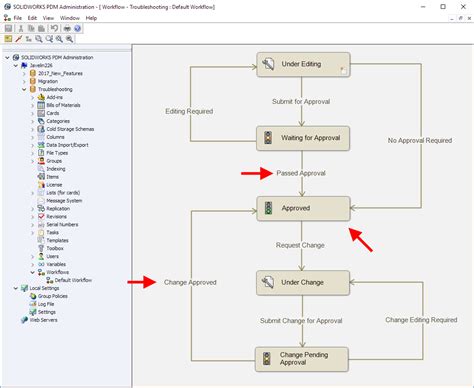Expand the Cards node arrow
Image resolution: width=474 pixels, height=388 pixels.
tap(32, 113)
